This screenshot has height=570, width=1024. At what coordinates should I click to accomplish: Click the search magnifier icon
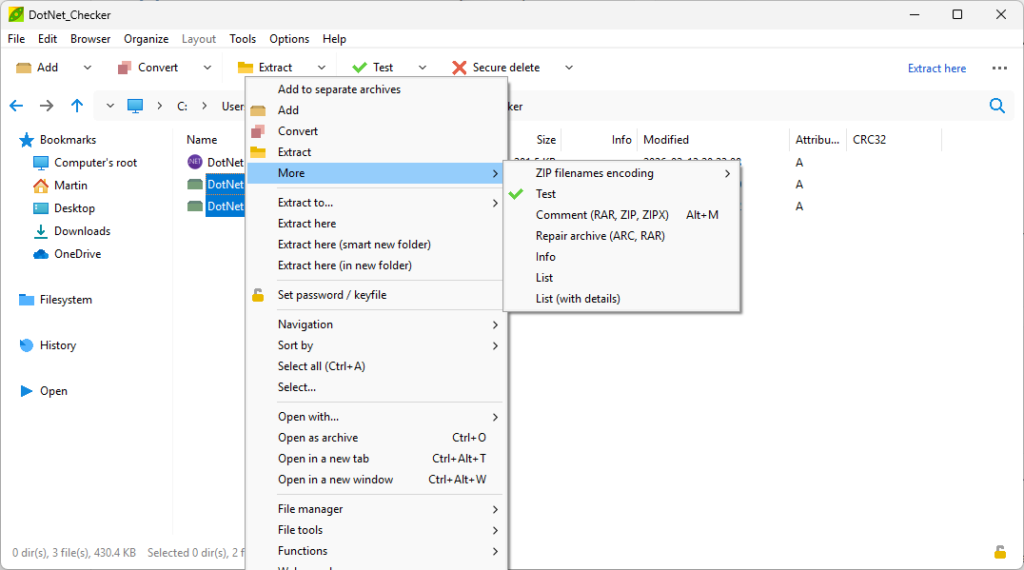pos(997,106)
